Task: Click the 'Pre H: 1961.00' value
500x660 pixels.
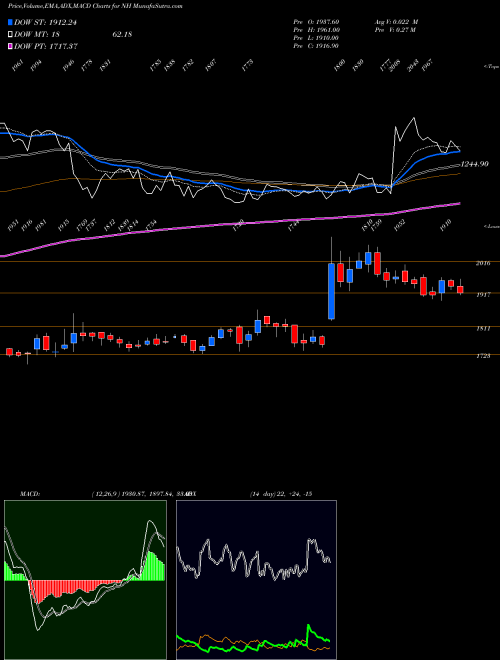Action: tap(316, 30)
